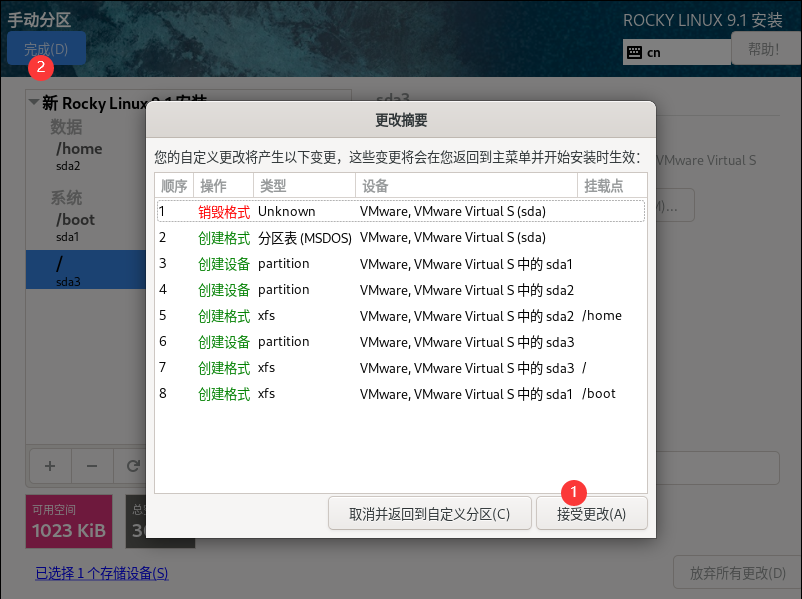Click 取消并返回到自定义分区(C) button
Image resolution: width=802 pixels, height=599 pixels.
click(x=429, y=514)
